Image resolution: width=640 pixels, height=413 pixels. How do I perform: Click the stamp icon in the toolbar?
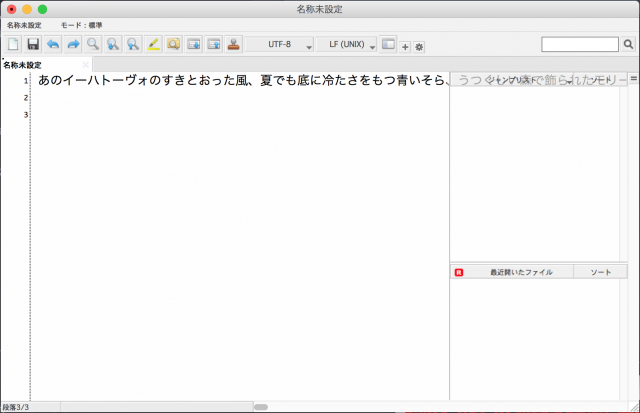pos(233,45)
